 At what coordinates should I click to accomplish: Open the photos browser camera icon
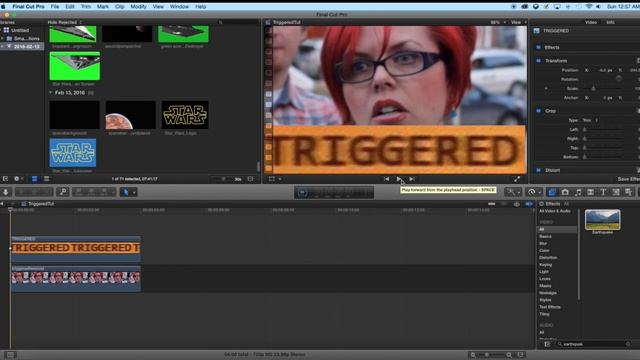[x=565, y=192]
